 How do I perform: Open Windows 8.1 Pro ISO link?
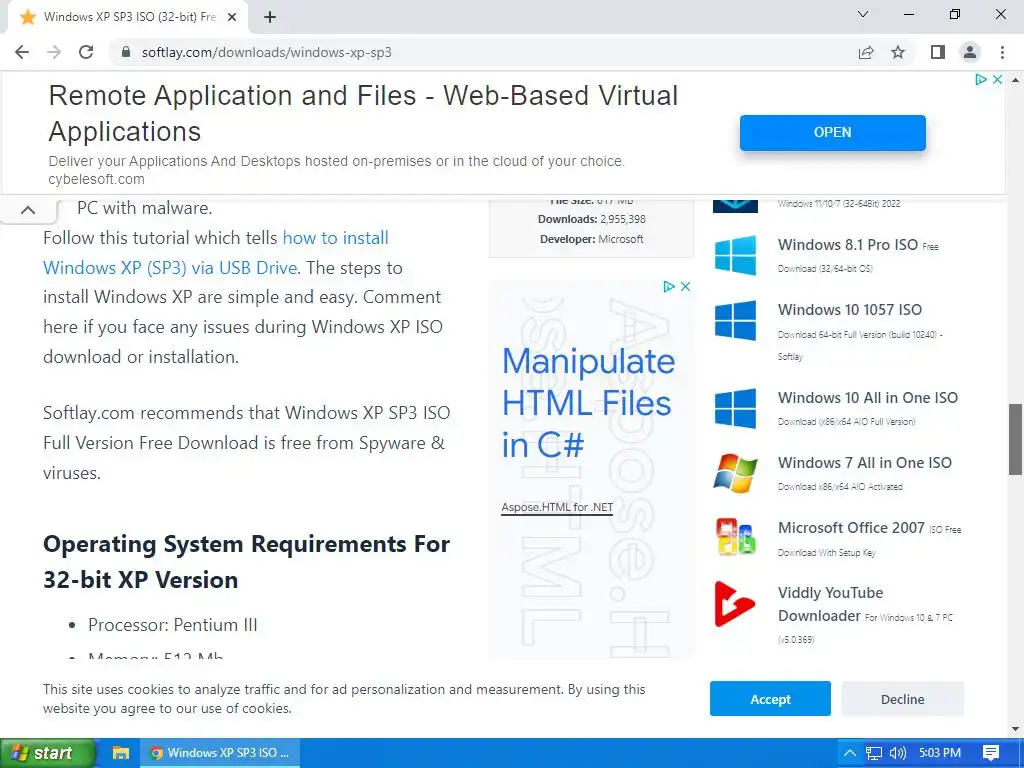click(848, 245)
